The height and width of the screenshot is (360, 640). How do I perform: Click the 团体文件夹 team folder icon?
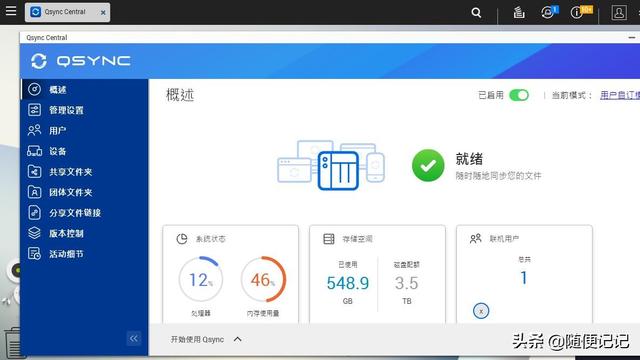34,192
